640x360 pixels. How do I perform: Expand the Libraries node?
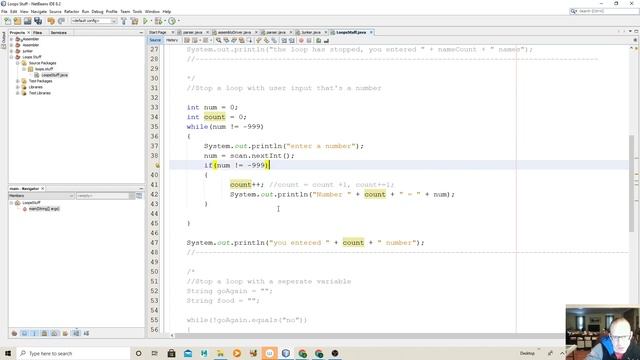point(18,87)
